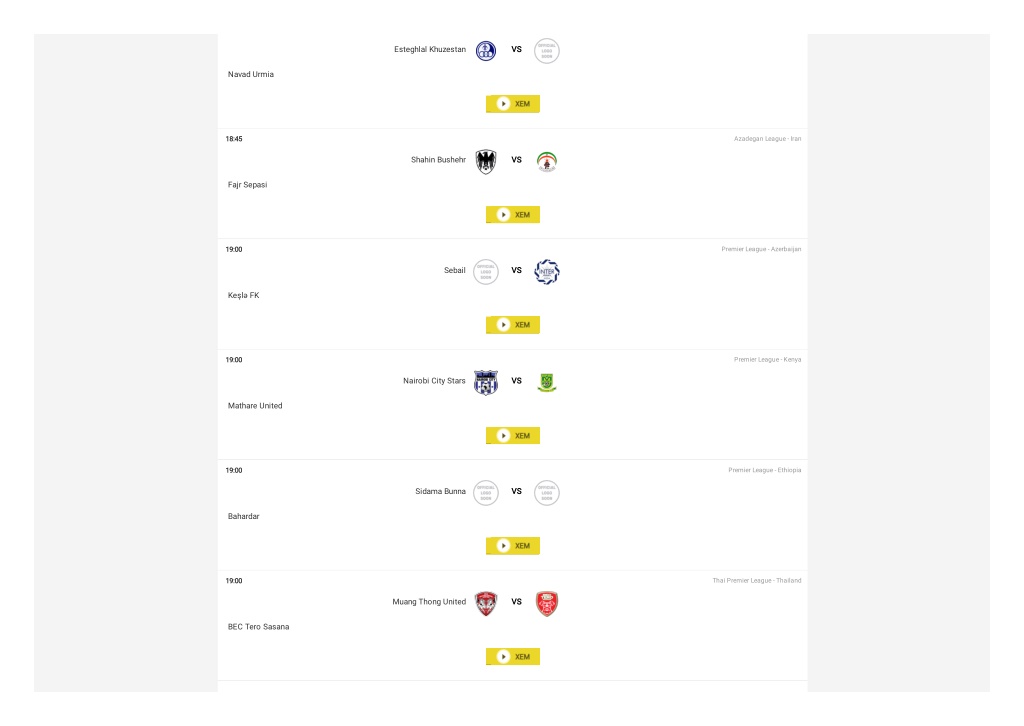Click the Sidama Bunna placeholder logo
The height and width of the screenshot is (726, 1024).
point(485,493)
